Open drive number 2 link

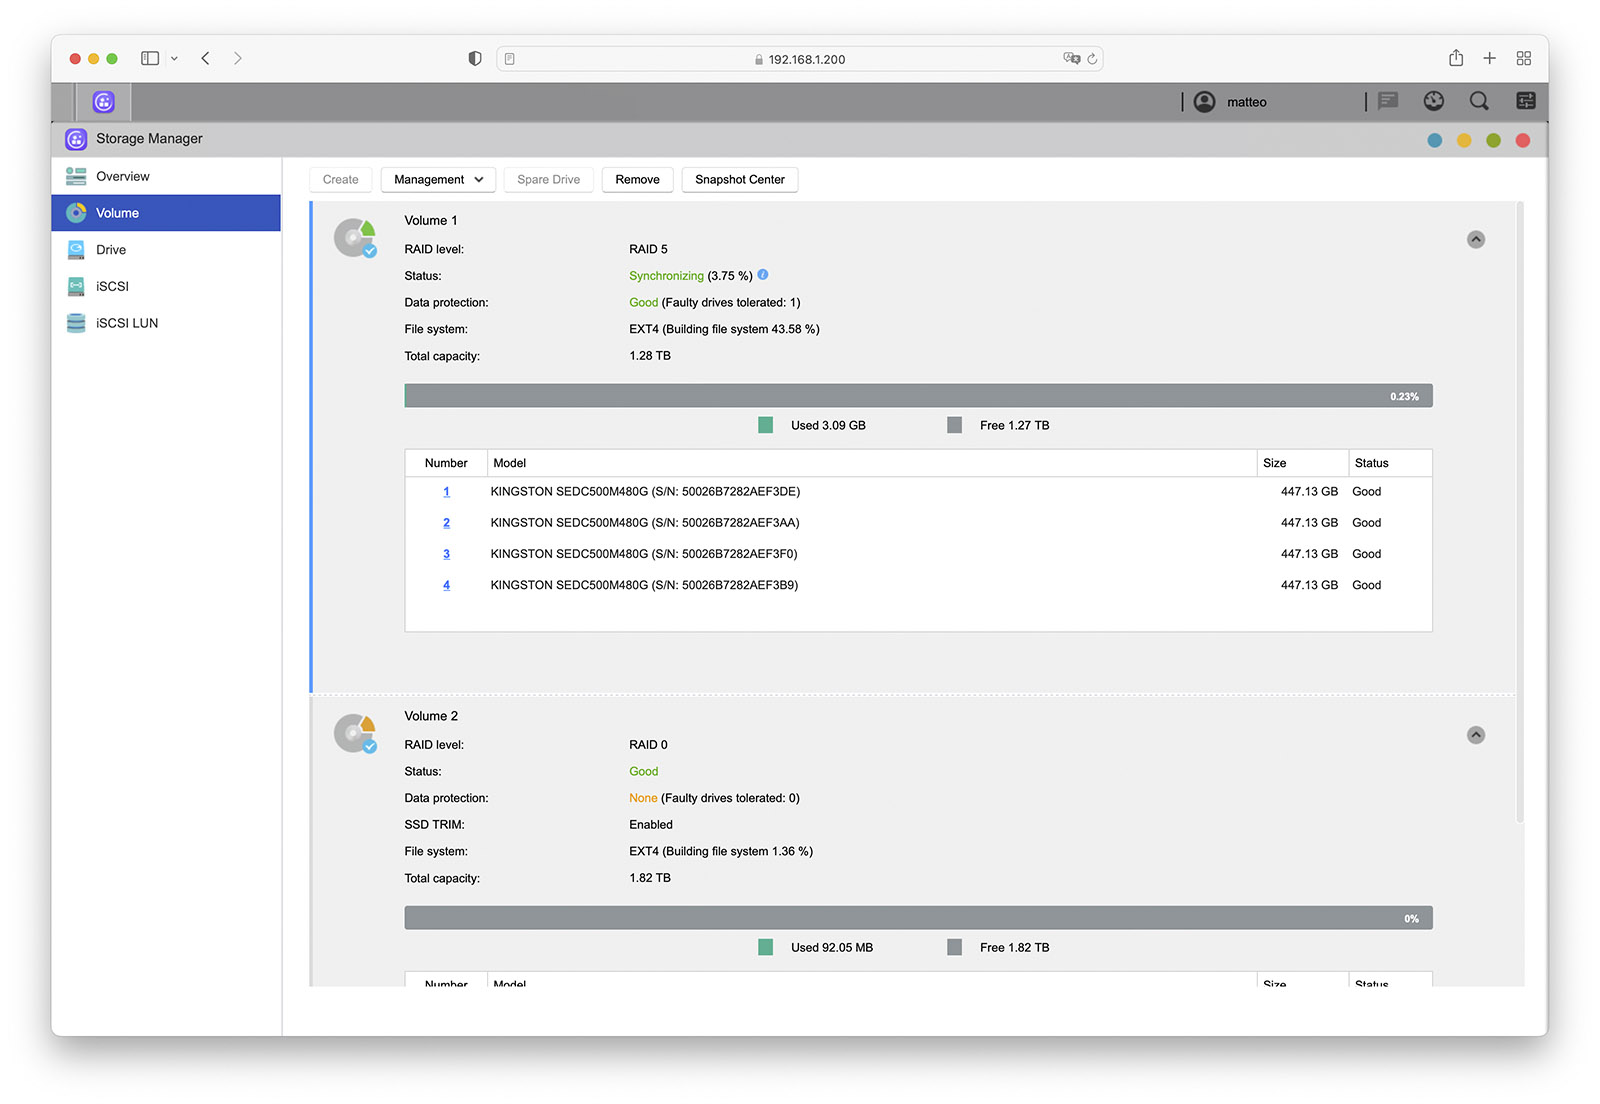pos(446,523)
